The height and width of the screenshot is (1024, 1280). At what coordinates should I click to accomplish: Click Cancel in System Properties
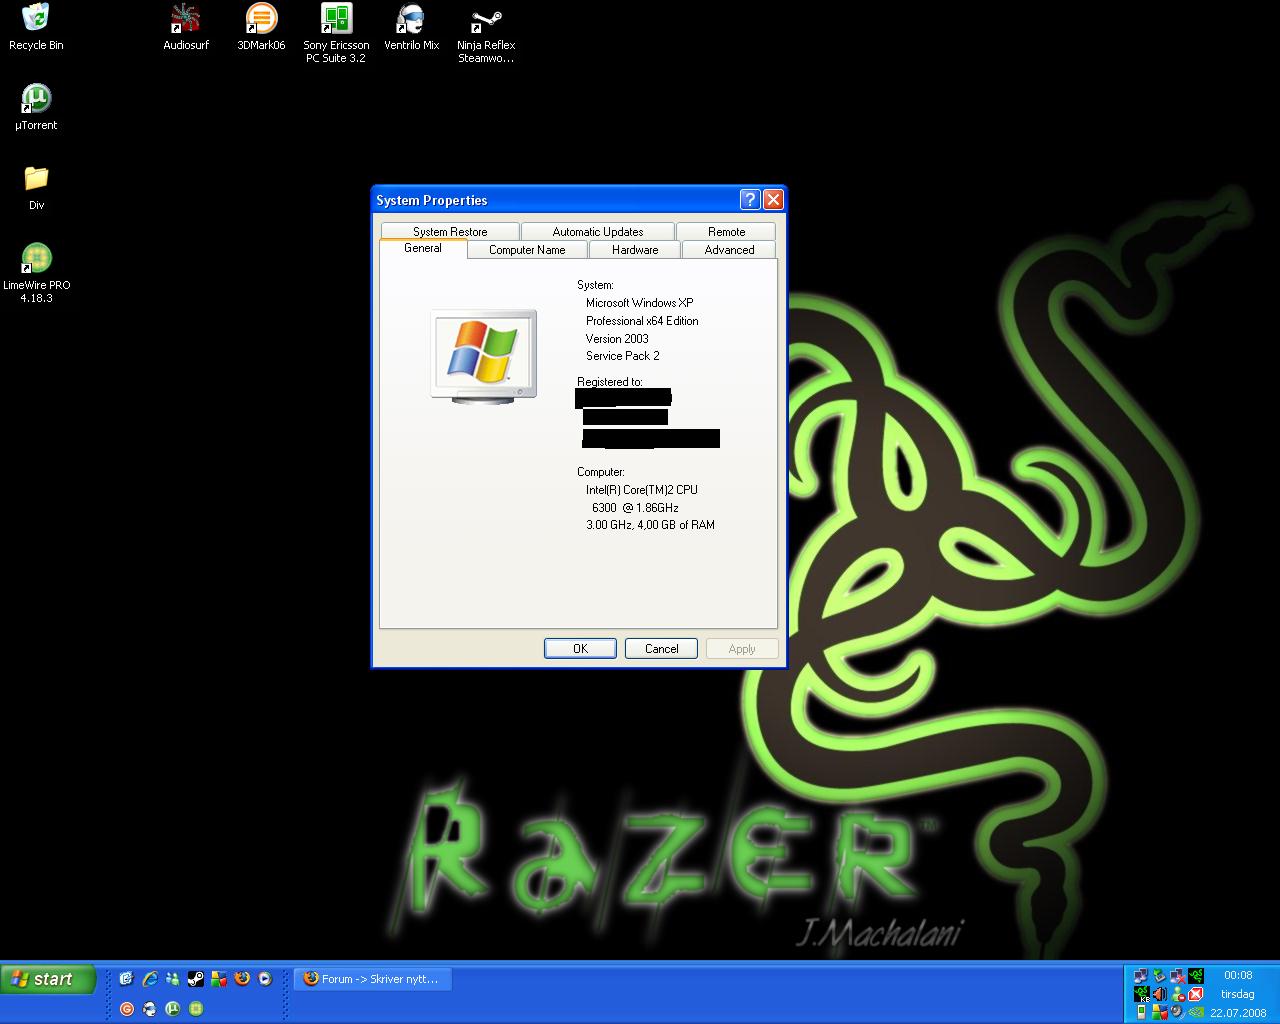pos(661,648)
